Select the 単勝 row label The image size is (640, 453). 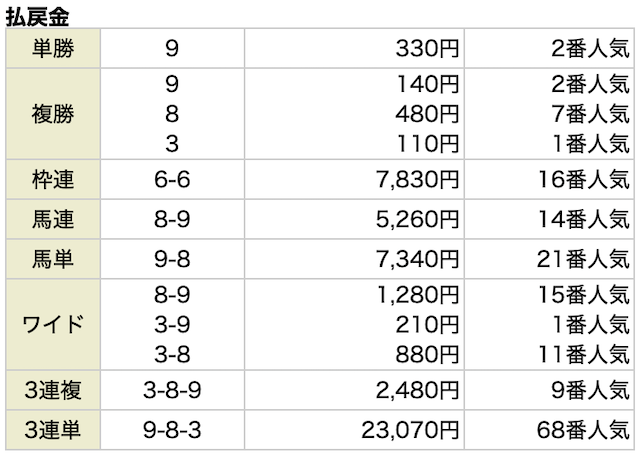tap(53, 47)
